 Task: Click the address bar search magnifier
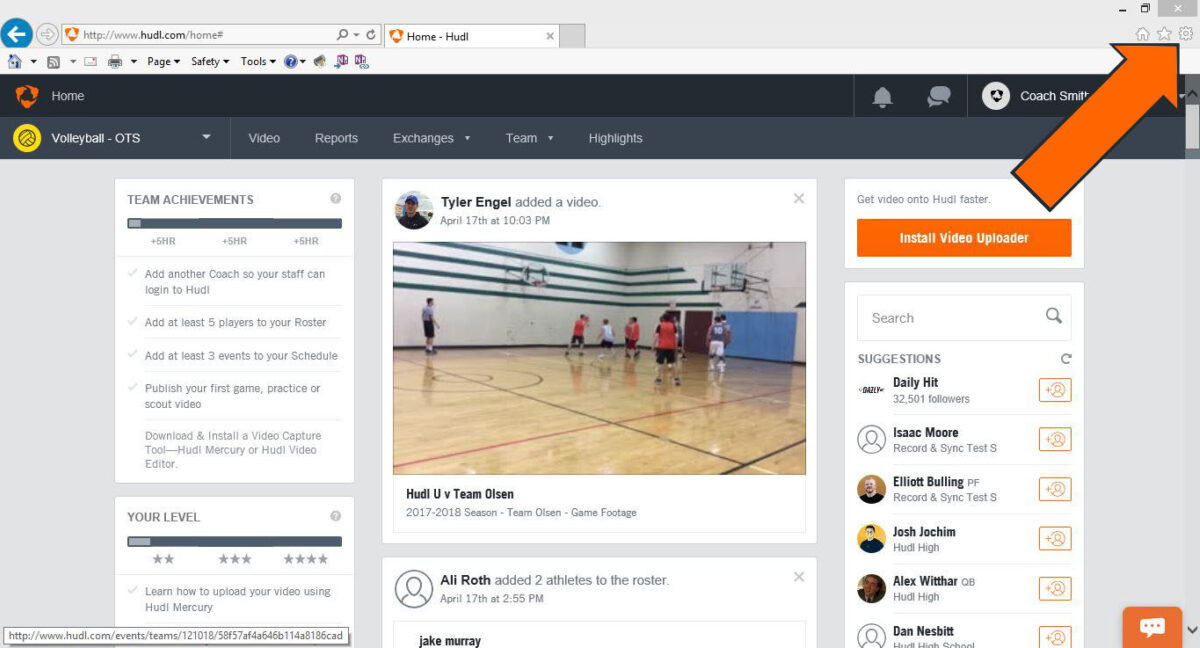(x=343, y=35)
